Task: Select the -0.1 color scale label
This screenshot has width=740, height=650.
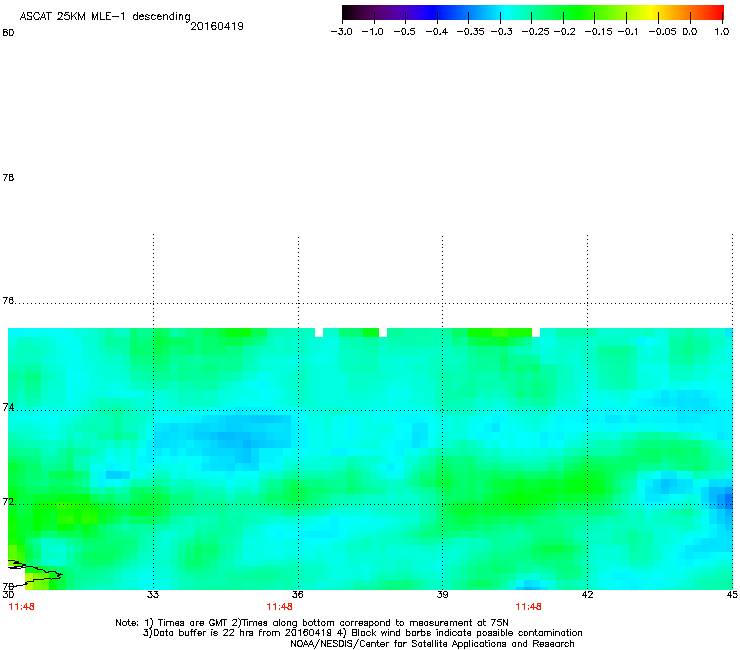Action: point(628,32)
